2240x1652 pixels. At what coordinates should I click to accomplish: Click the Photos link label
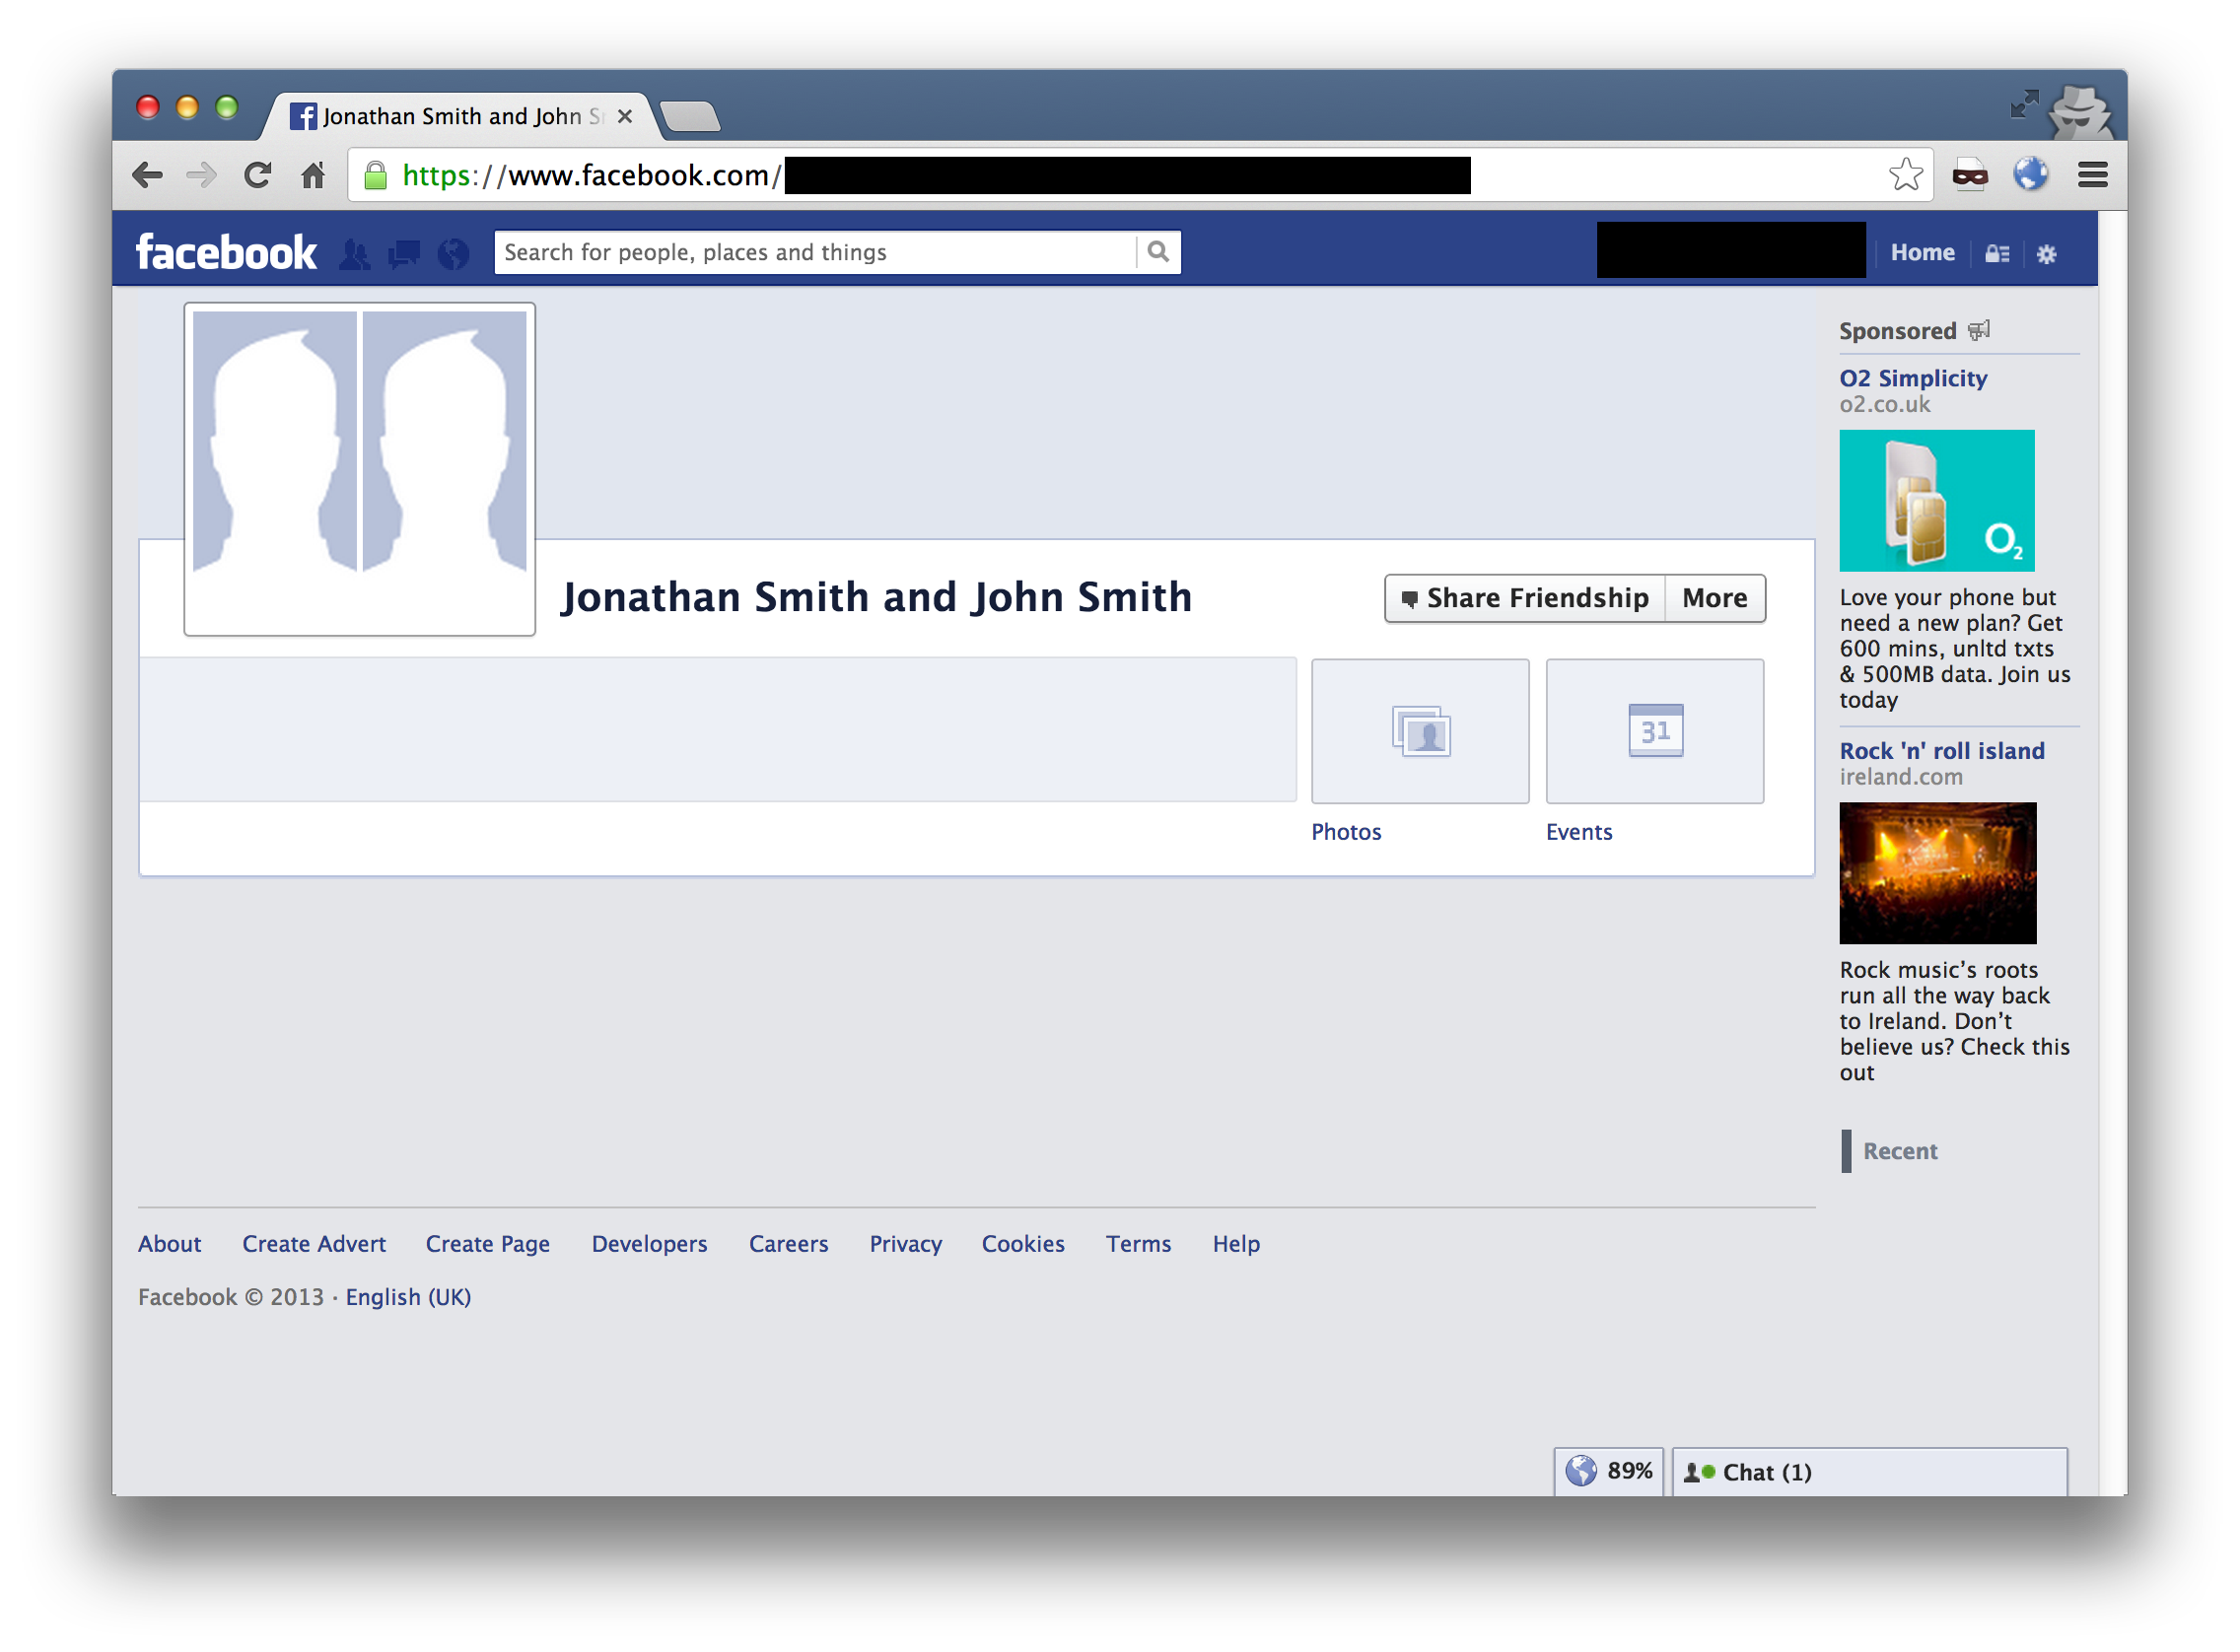(x=1346, y=832)
